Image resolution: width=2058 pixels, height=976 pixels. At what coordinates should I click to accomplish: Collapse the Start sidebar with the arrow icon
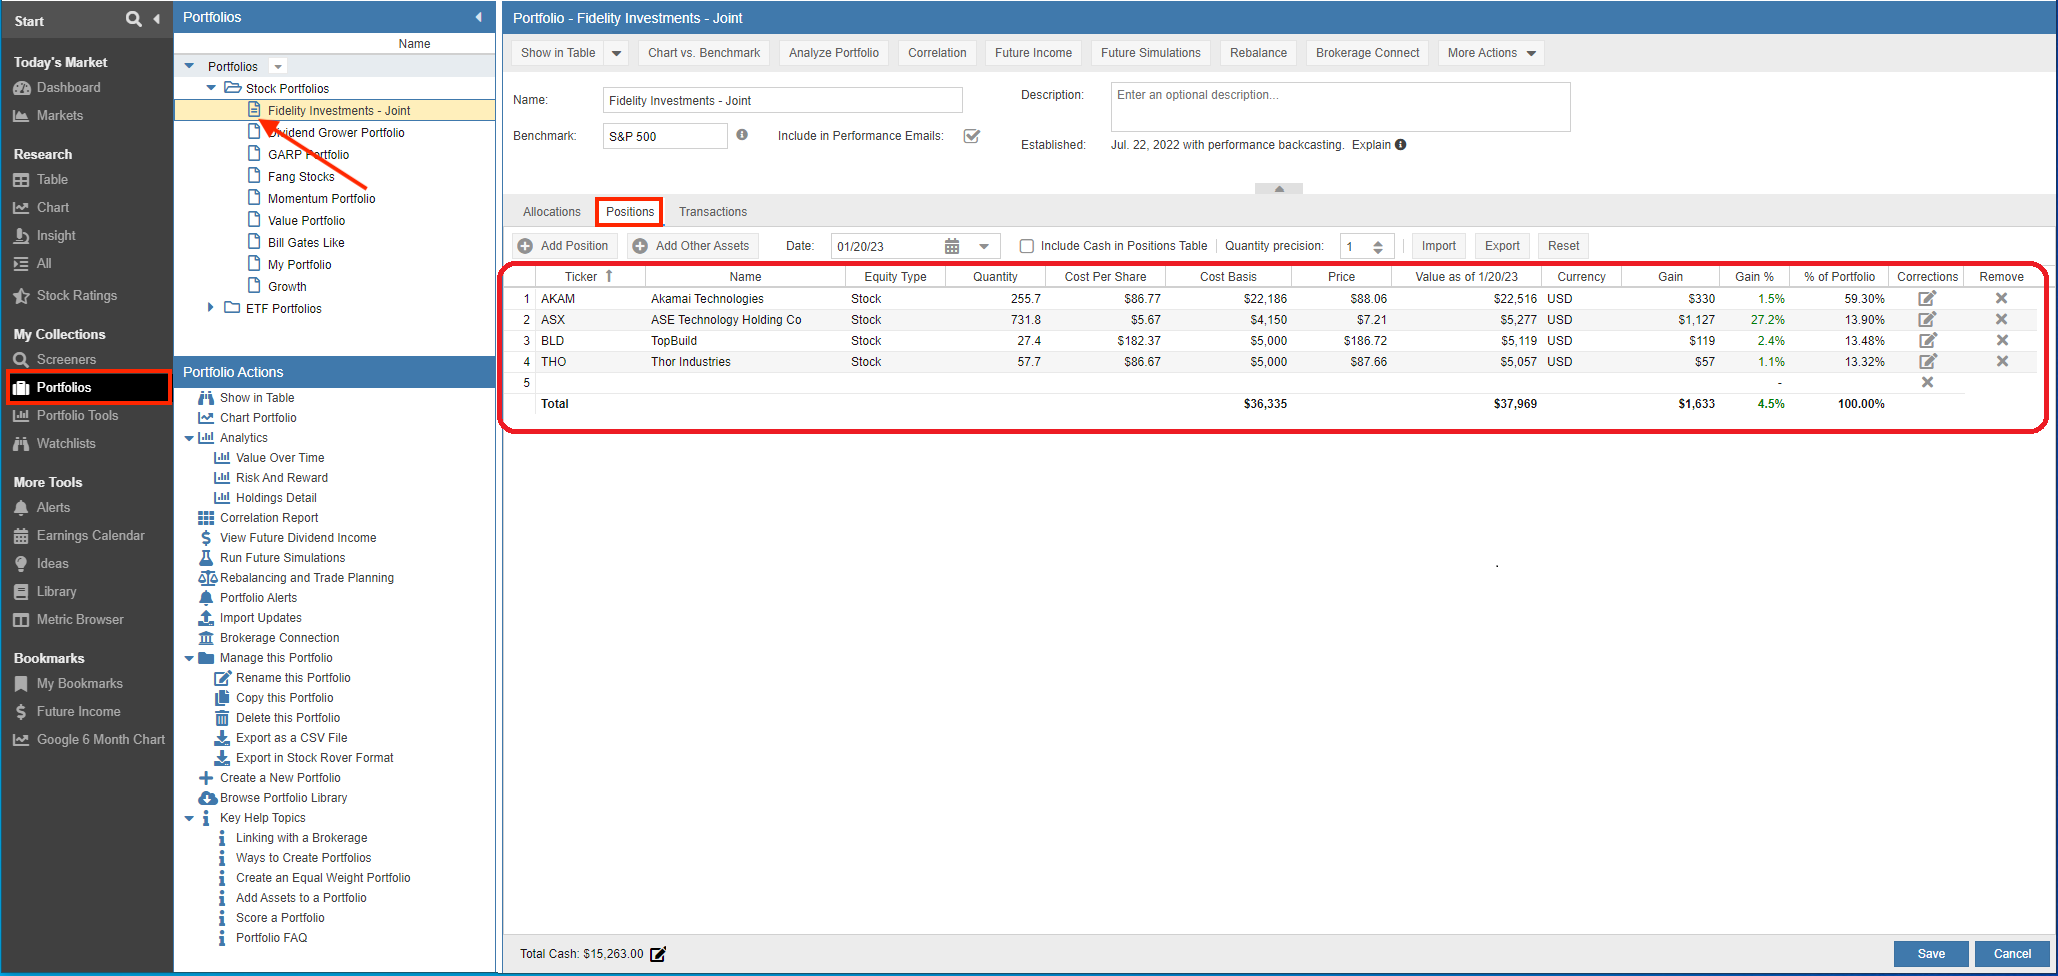156,19
